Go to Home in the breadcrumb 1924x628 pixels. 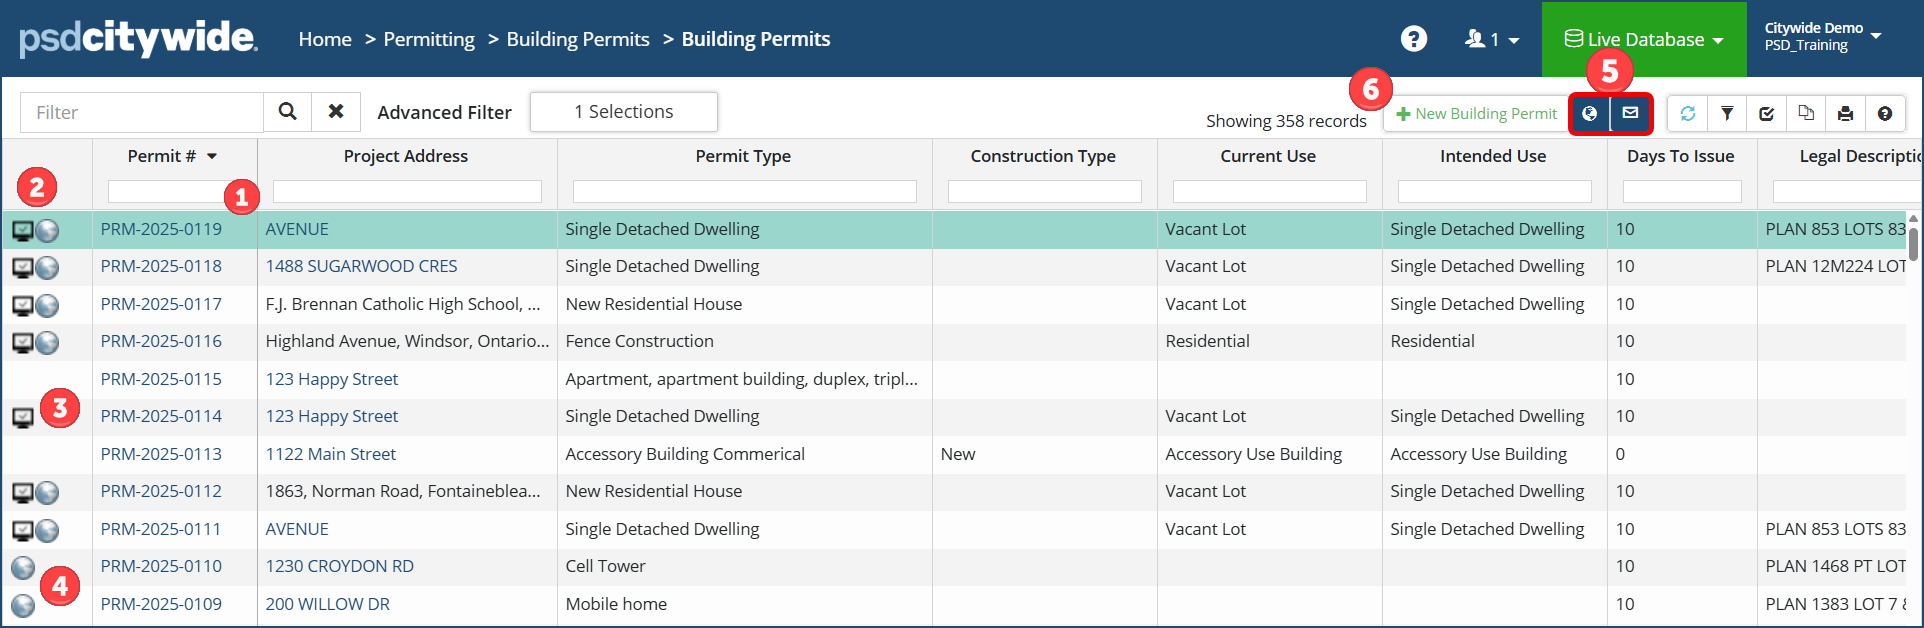click(325, 39)
